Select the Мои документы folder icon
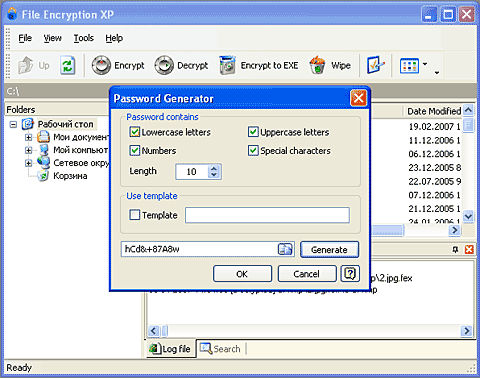 (43, 137)
